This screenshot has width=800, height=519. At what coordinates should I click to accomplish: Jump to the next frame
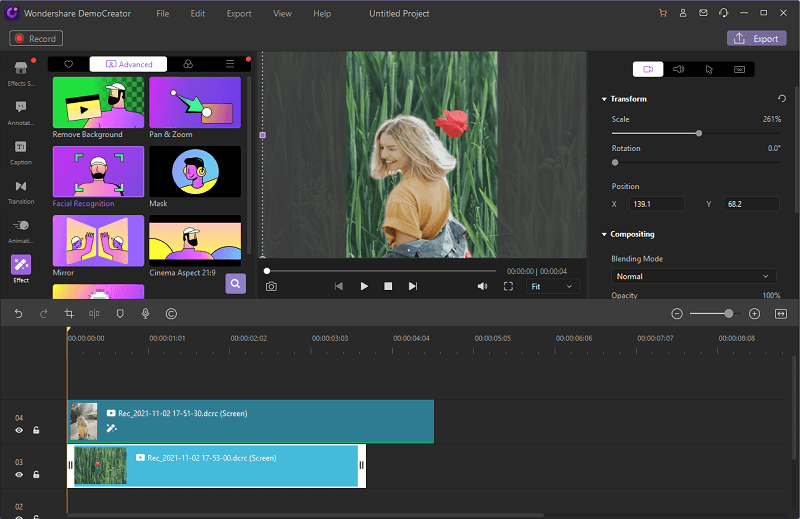(x=413, y=286)
